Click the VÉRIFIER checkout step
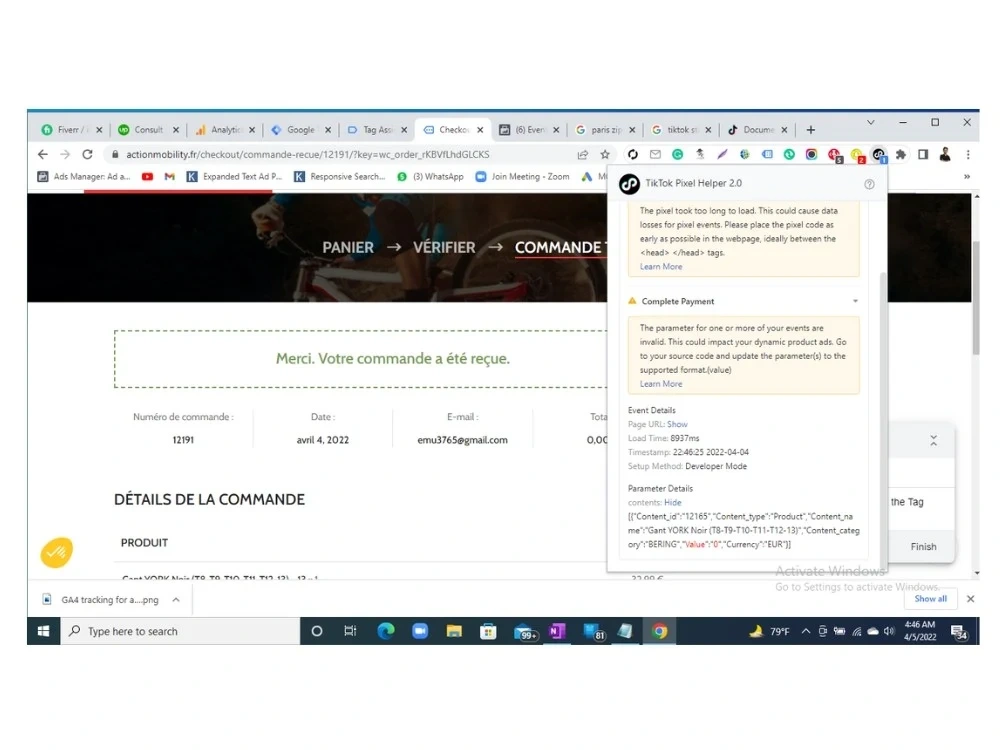The width and height of the screenshot is (1000, 750). tap(444, 247)
